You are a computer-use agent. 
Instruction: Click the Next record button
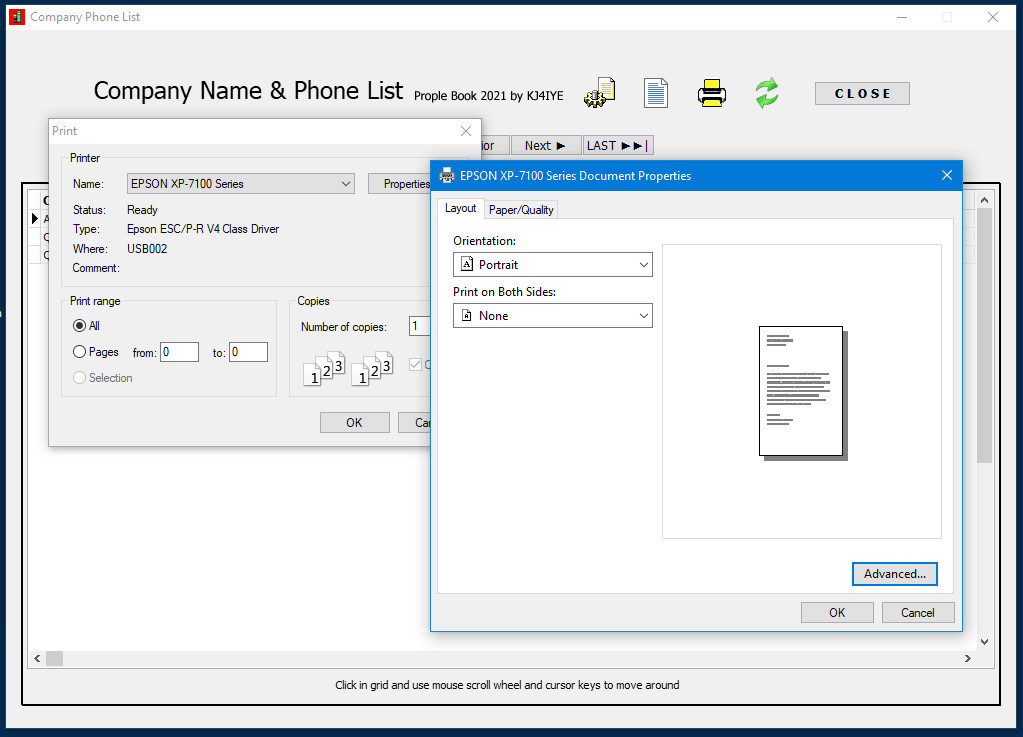[545, 145]
